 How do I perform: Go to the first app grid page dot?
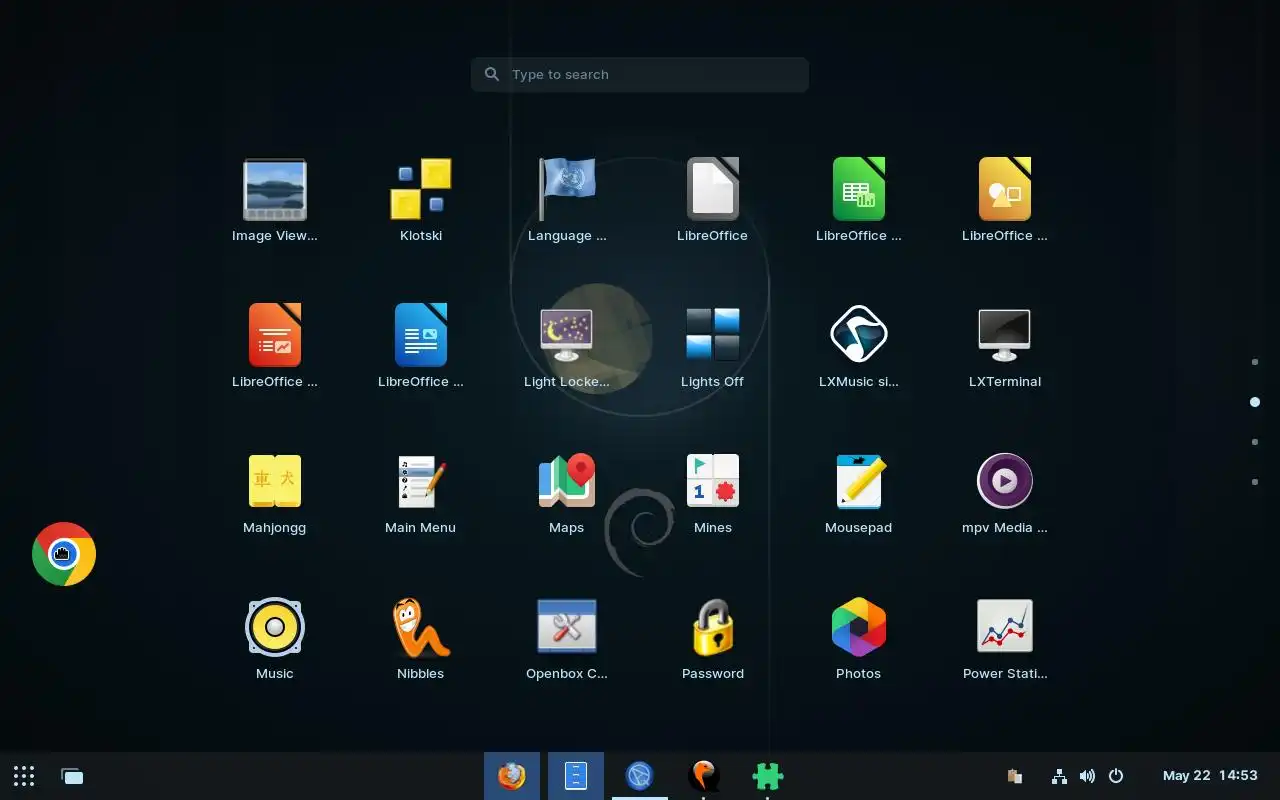point(1255,362)
